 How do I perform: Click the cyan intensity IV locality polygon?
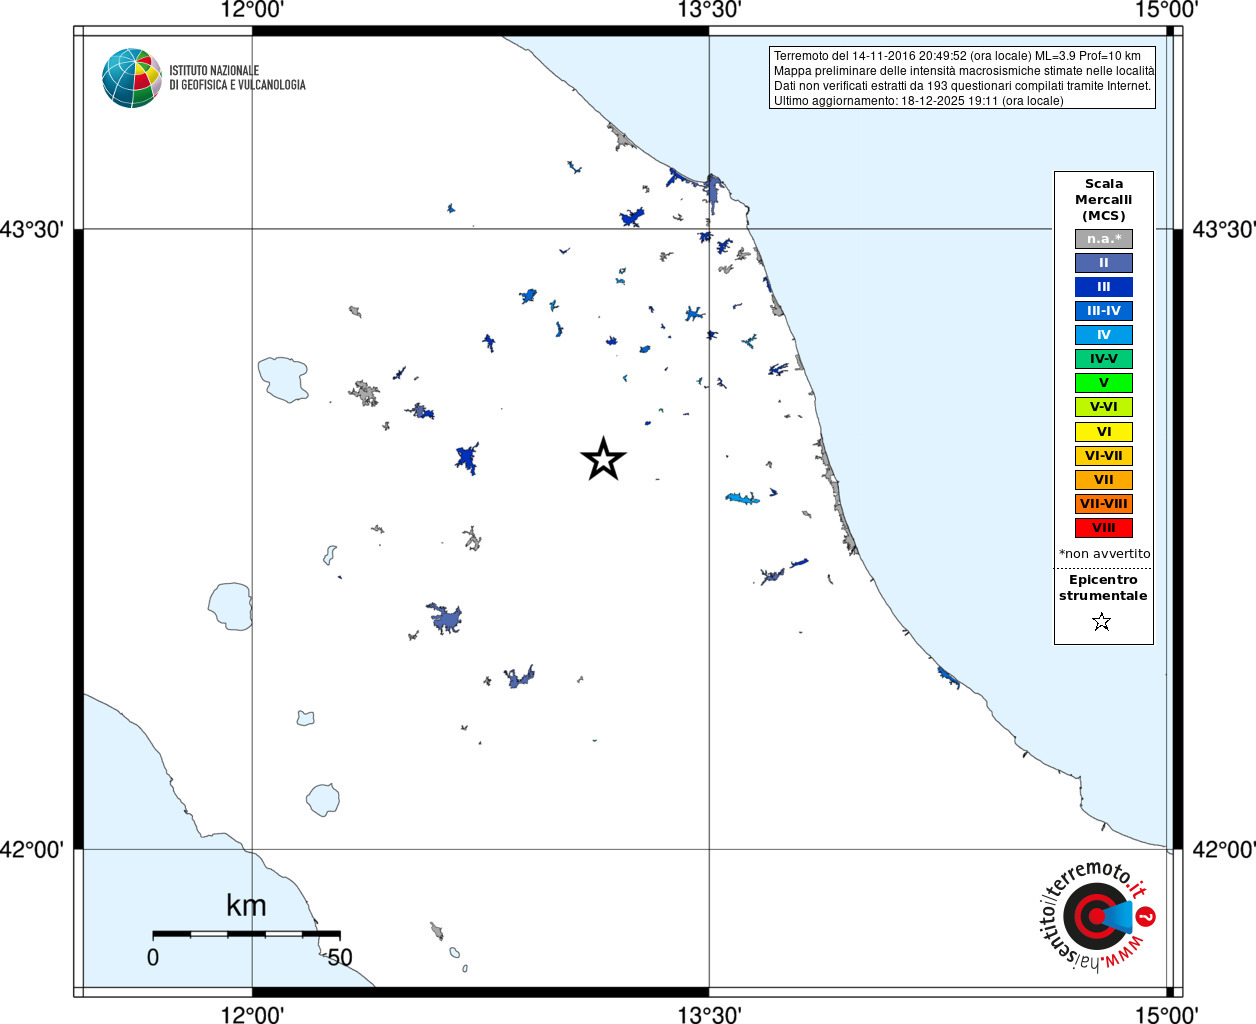click(x=742, y=498)
